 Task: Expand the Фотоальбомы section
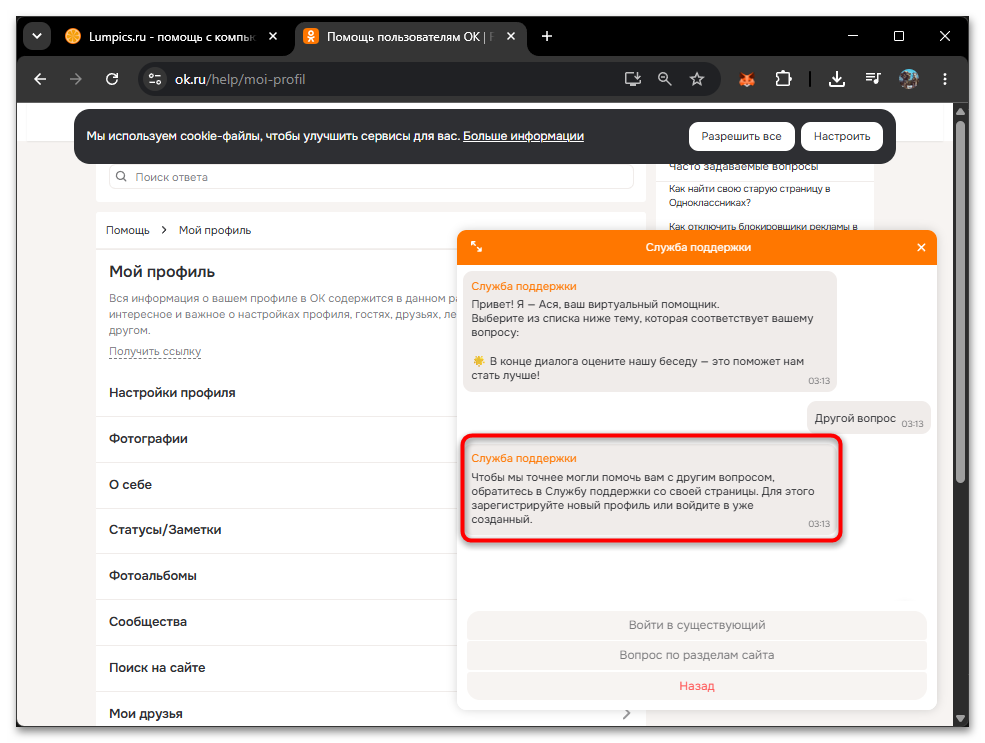coord(276,576)
